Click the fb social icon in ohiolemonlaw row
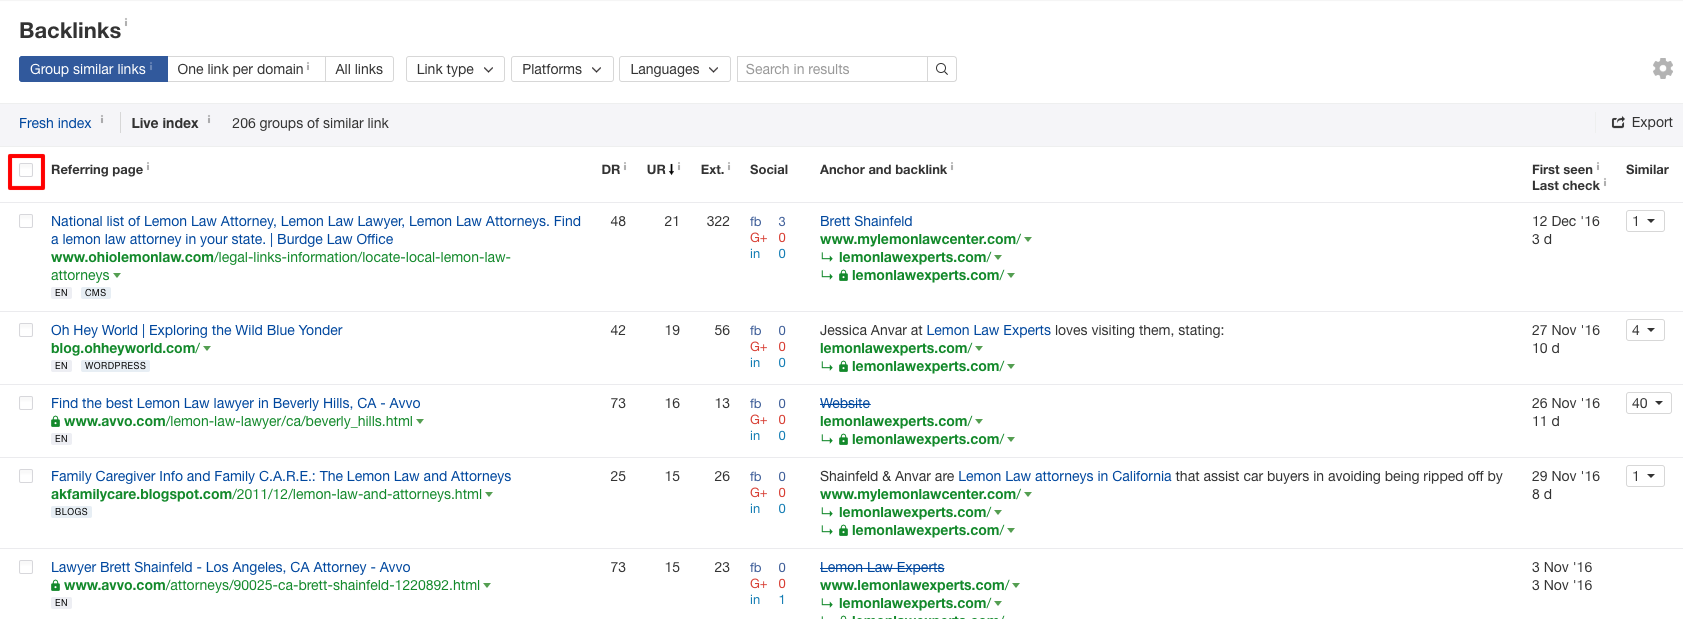The image size is (1683, 619). (756, 222)
